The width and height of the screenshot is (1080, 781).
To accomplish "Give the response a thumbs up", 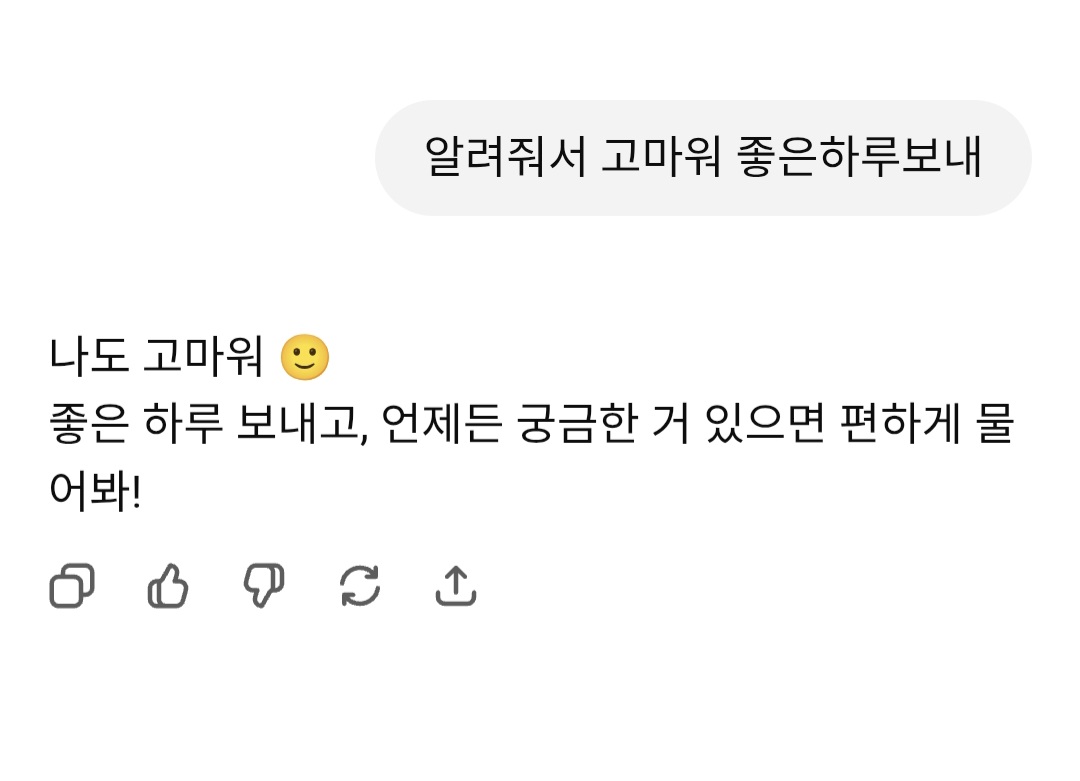I will point(168,586).
